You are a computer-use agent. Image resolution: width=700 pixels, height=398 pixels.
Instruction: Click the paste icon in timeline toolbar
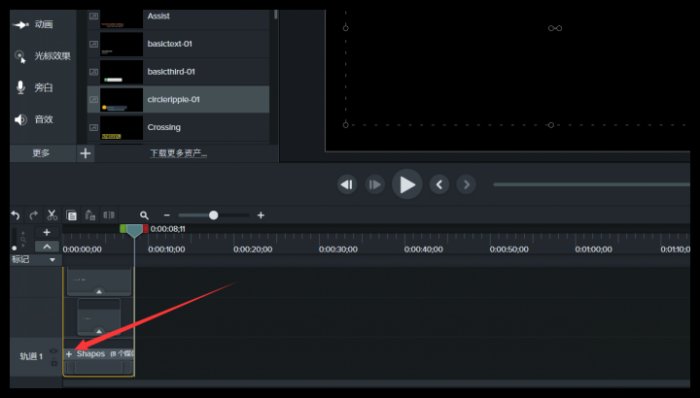click(90, 216)
